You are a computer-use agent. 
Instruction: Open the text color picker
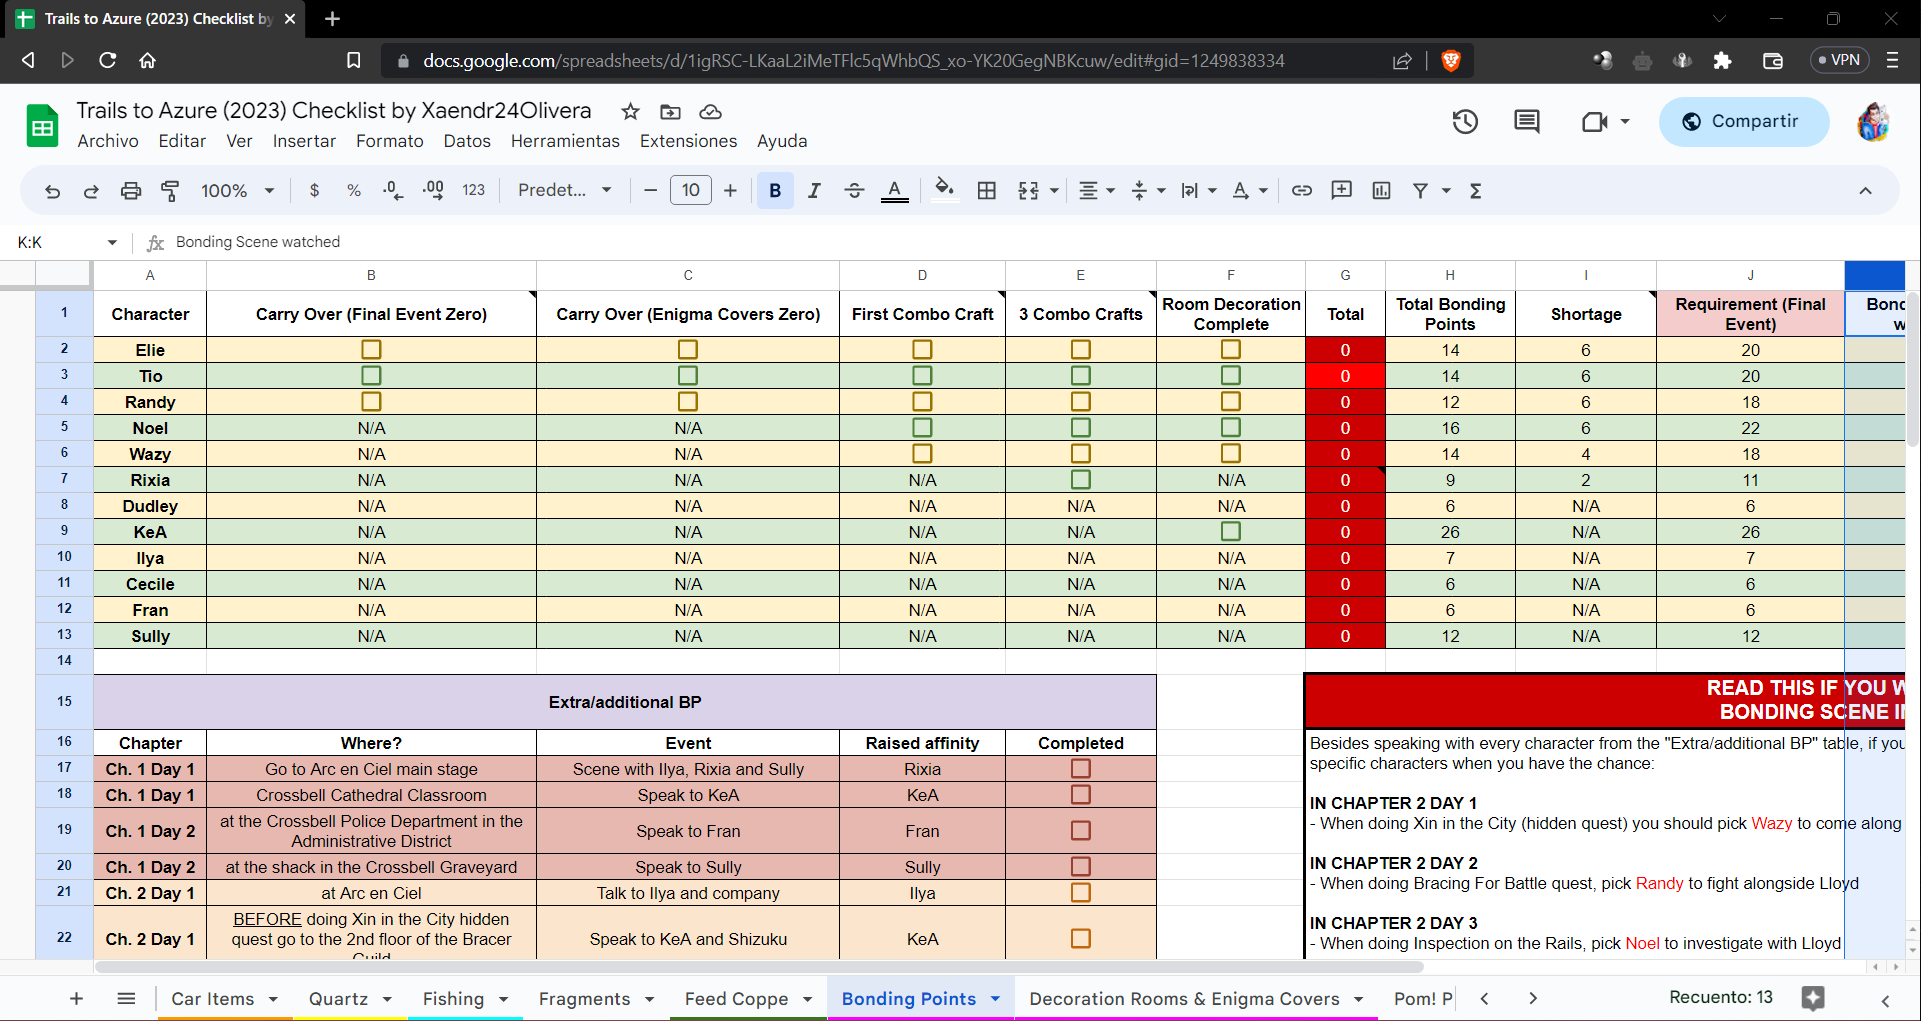click(895, 191)
